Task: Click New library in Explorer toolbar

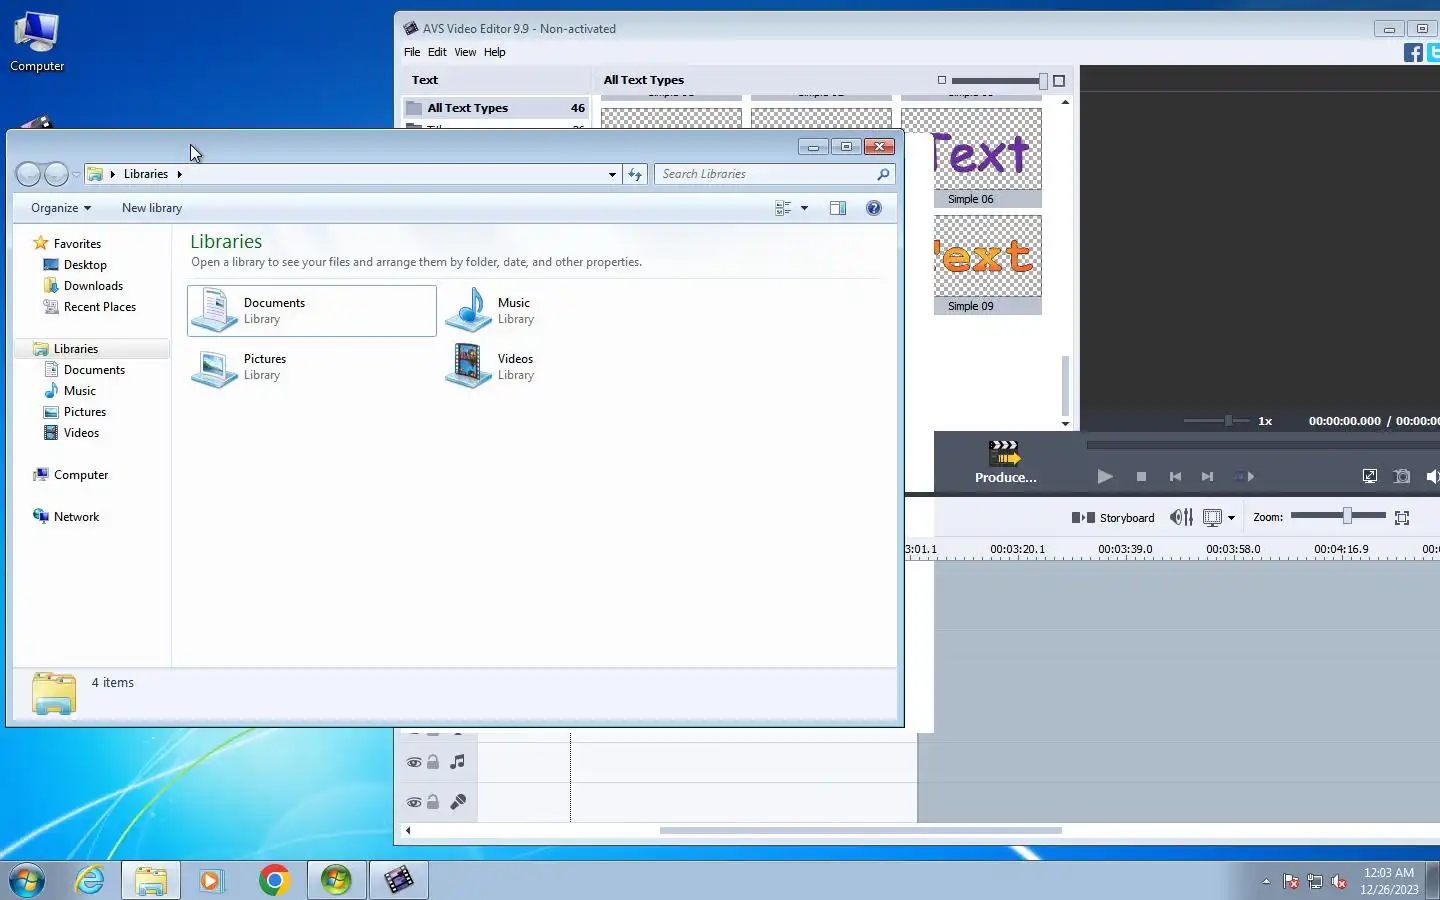Action: click(x=152, y=208)
